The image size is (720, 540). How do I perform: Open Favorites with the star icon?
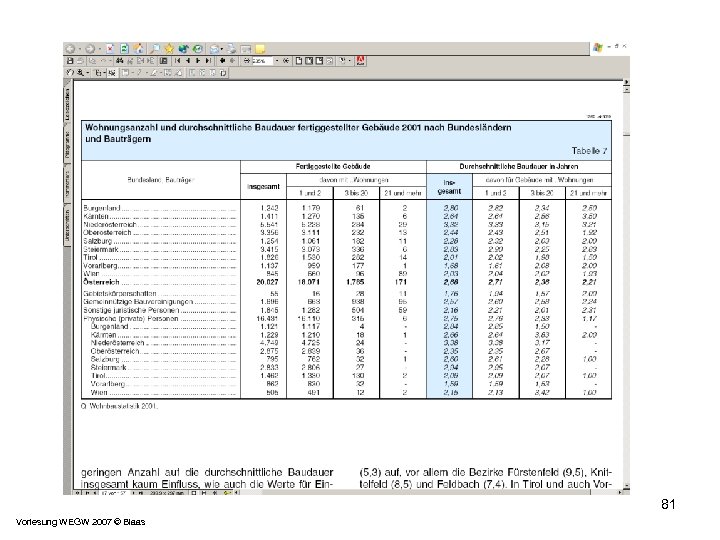(169, 49)
